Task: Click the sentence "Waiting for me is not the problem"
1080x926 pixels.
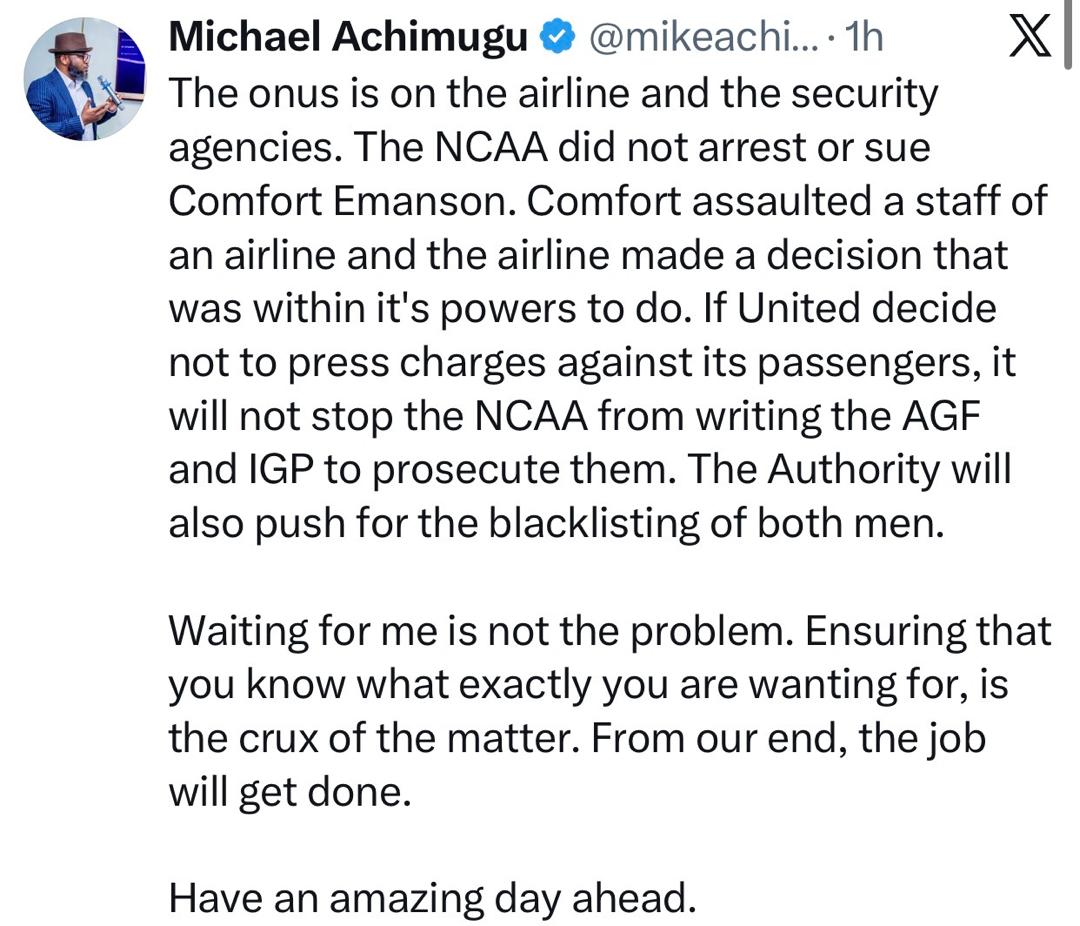Action: pyautogui.click(x=480, y=632)
